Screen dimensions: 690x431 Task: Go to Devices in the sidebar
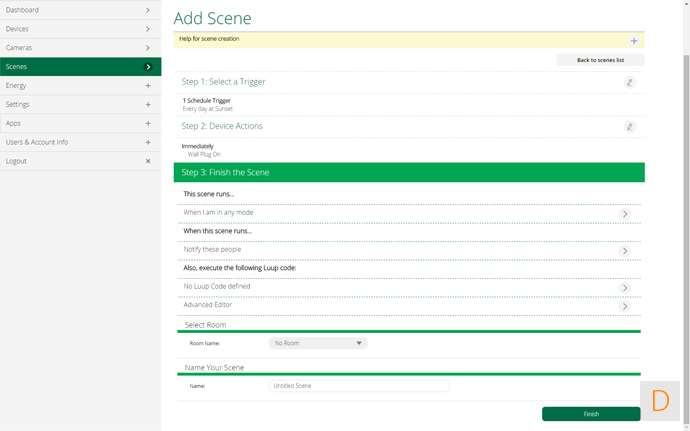click(80, 29)
